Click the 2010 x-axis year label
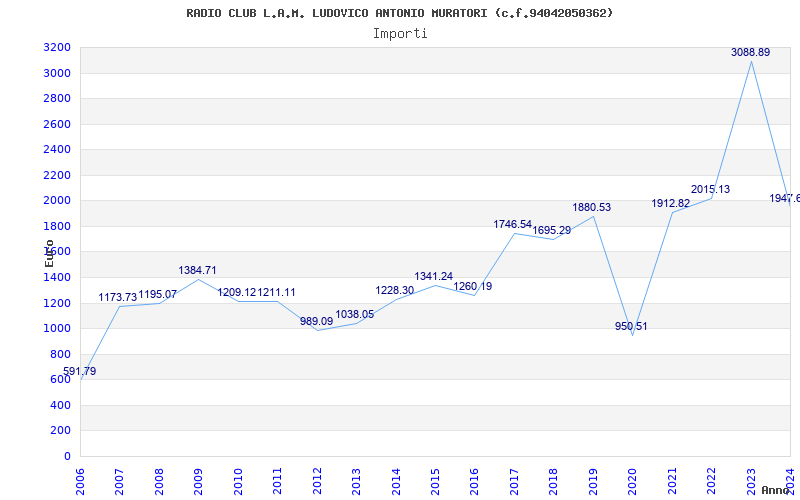The height and width of the screenshot is (500, 800). (x=238, y=481)
